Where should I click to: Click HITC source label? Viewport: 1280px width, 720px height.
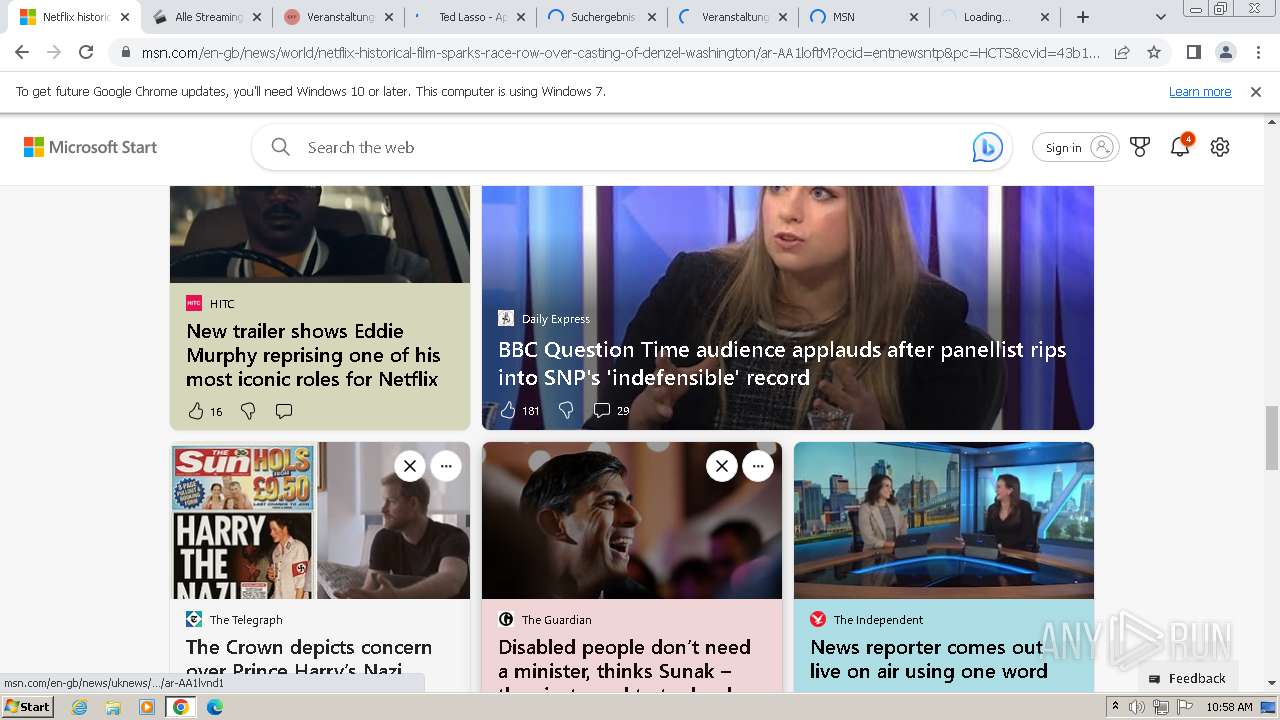222,303
